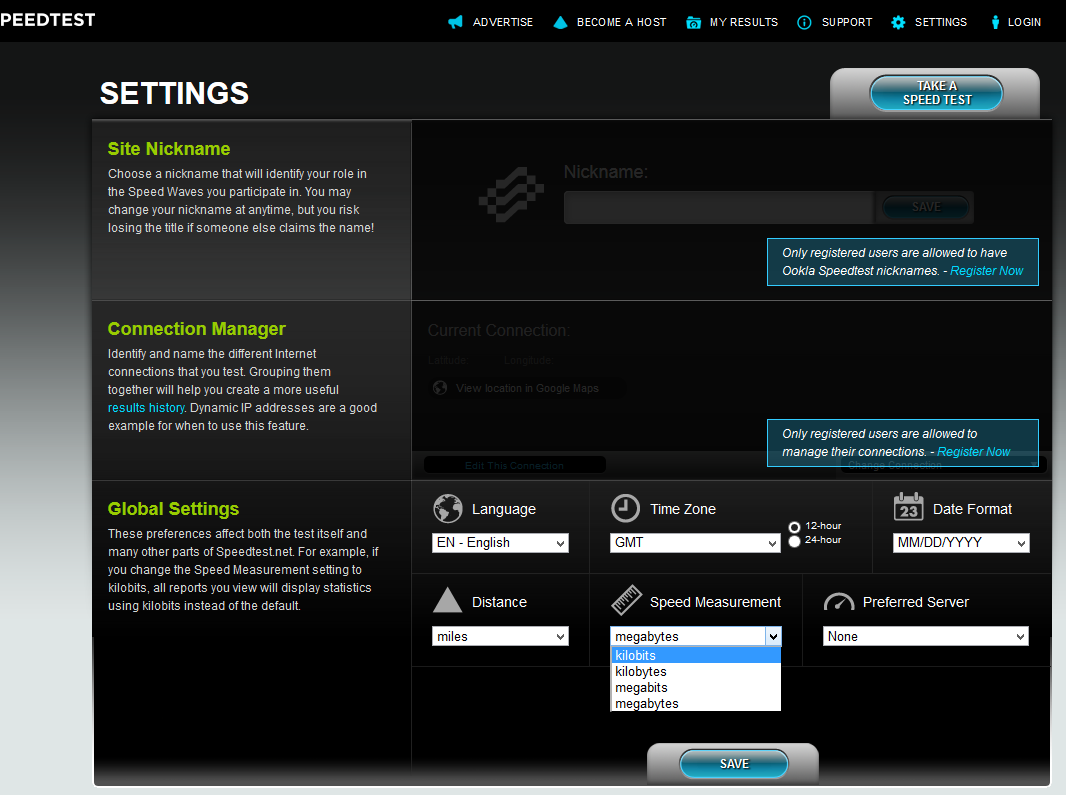Open the GMT time zone dropdown
The height and width of the screenshot is (795, 1066).
[695, 543]
